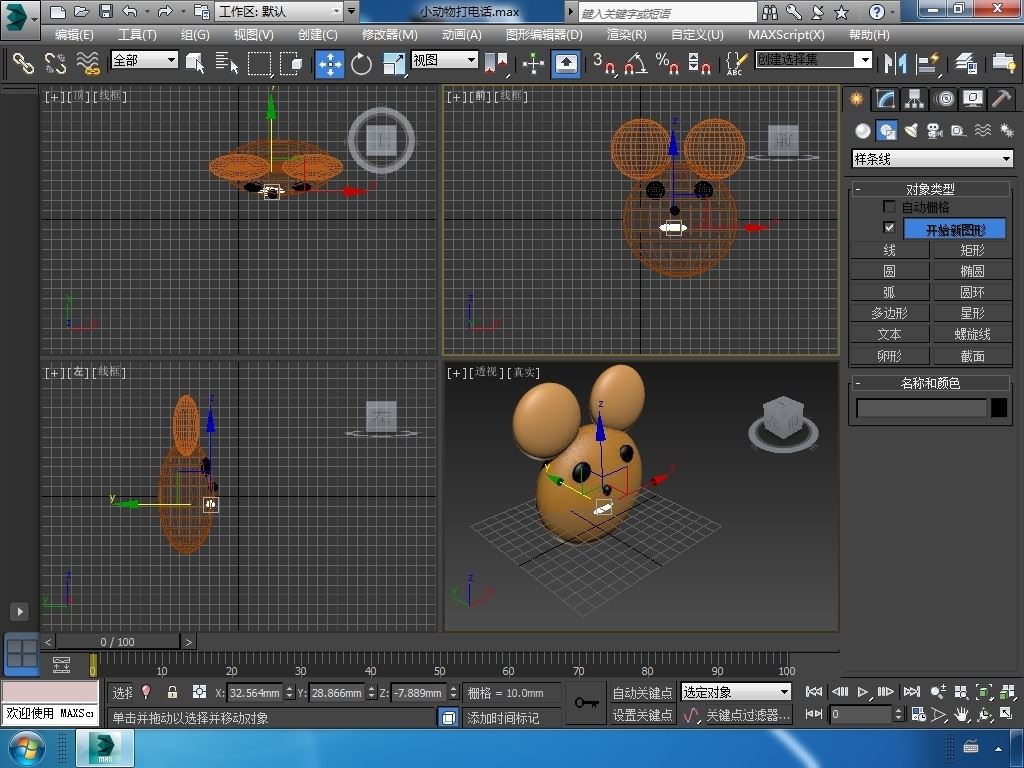Toggle Select and Manipulate tool
The image size is (1024, 768).
coord(534,63)
